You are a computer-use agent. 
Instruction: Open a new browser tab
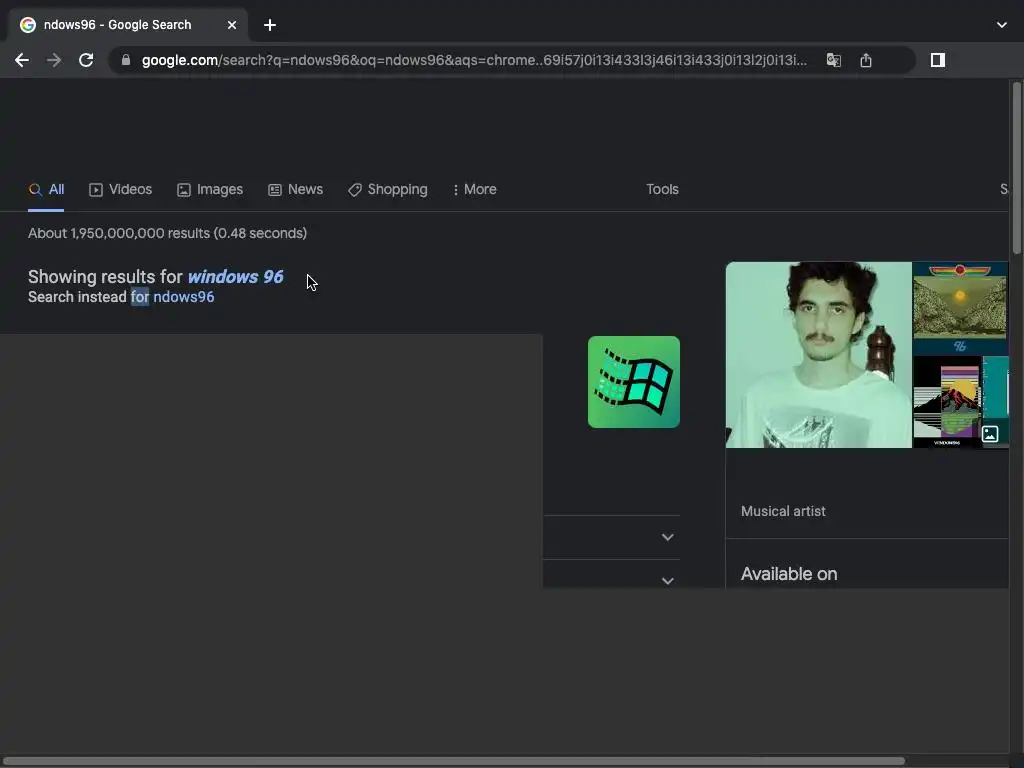click(270, 25)
